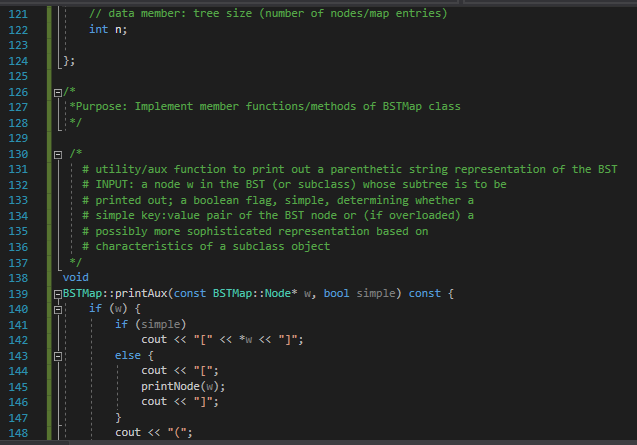Collapse the BSTMap::printAux function at line 139
Screen dimensions: 637x445
[x=58, y=295]
